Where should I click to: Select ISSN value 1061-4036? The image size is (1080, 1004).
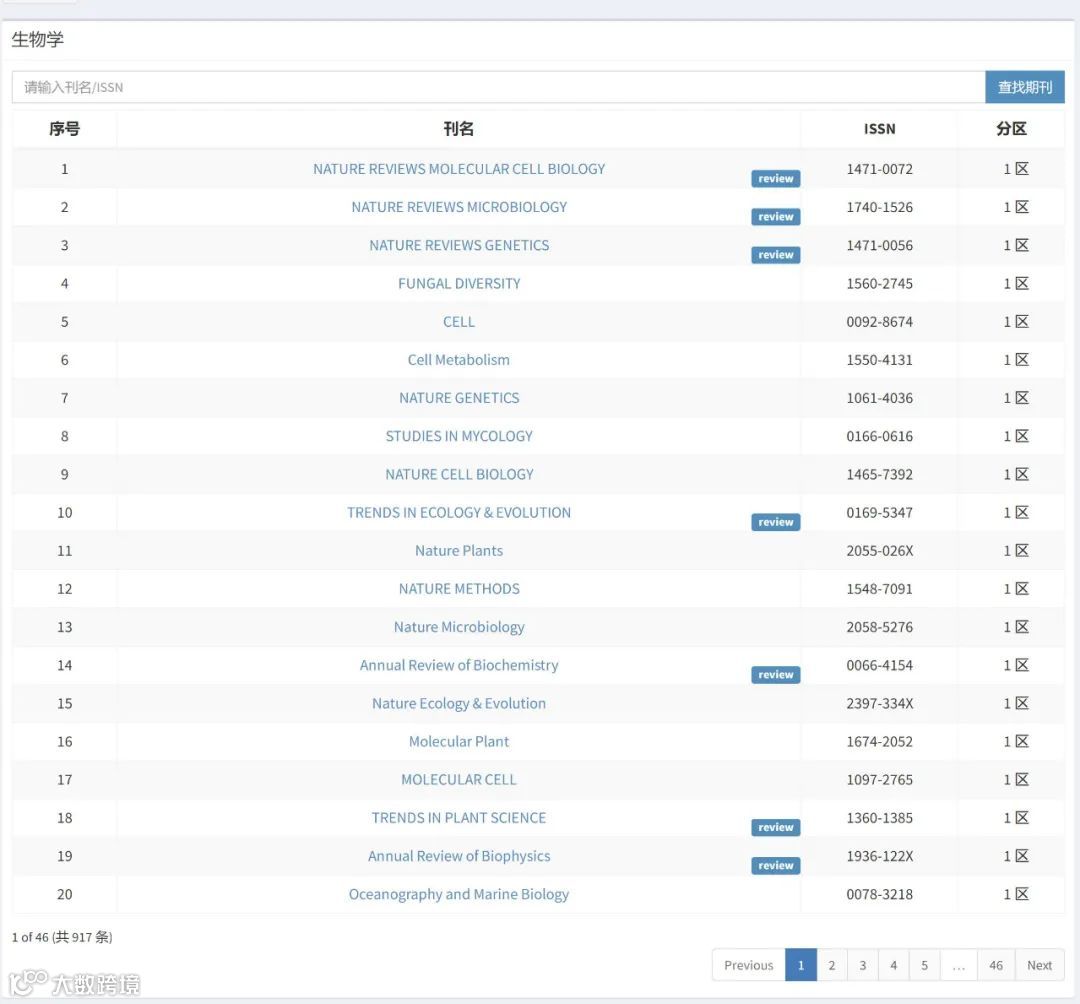880,398
